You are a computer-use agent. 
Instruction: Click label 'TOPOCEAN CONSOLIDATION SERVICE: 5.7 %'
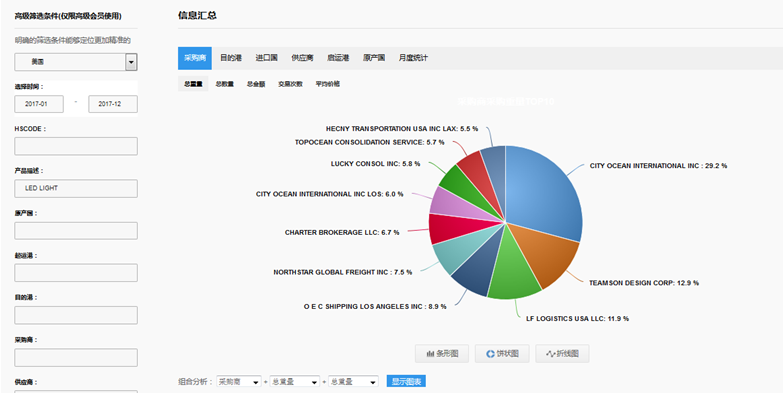[x=370, y=142]
